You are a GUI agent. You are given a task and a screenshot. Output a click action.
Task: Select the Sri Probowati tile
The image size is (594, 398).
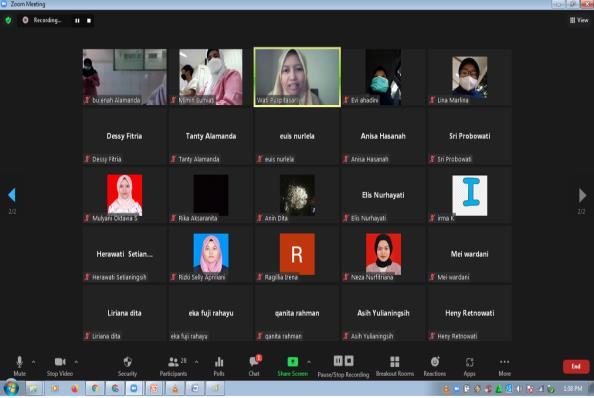point(470,136)
